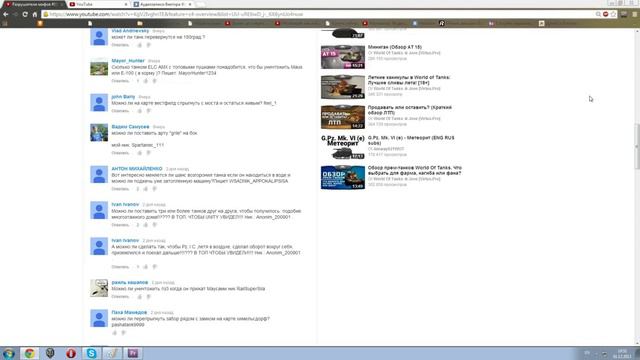
Task: Like АНТОН МИХАЙЛЕНКО's comment with thumbs-up
Action: (x=146, y=189)
